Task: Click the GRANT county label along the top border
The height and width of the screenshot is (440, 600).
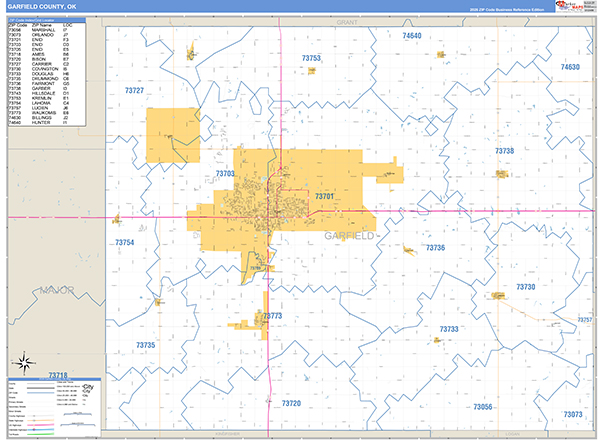Action: pos(347,23)
